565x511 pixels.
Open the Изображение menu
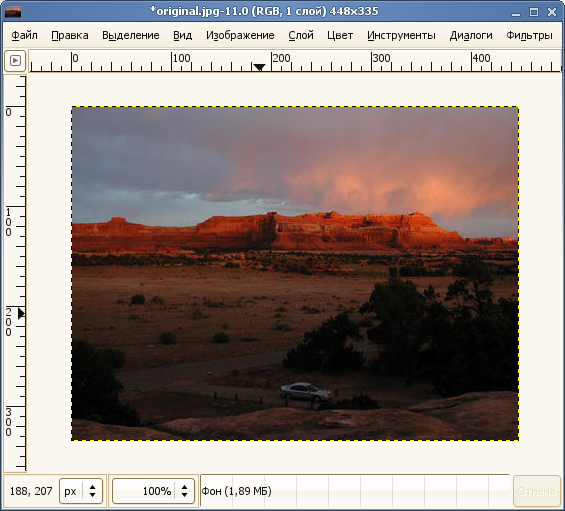point(240,35)
